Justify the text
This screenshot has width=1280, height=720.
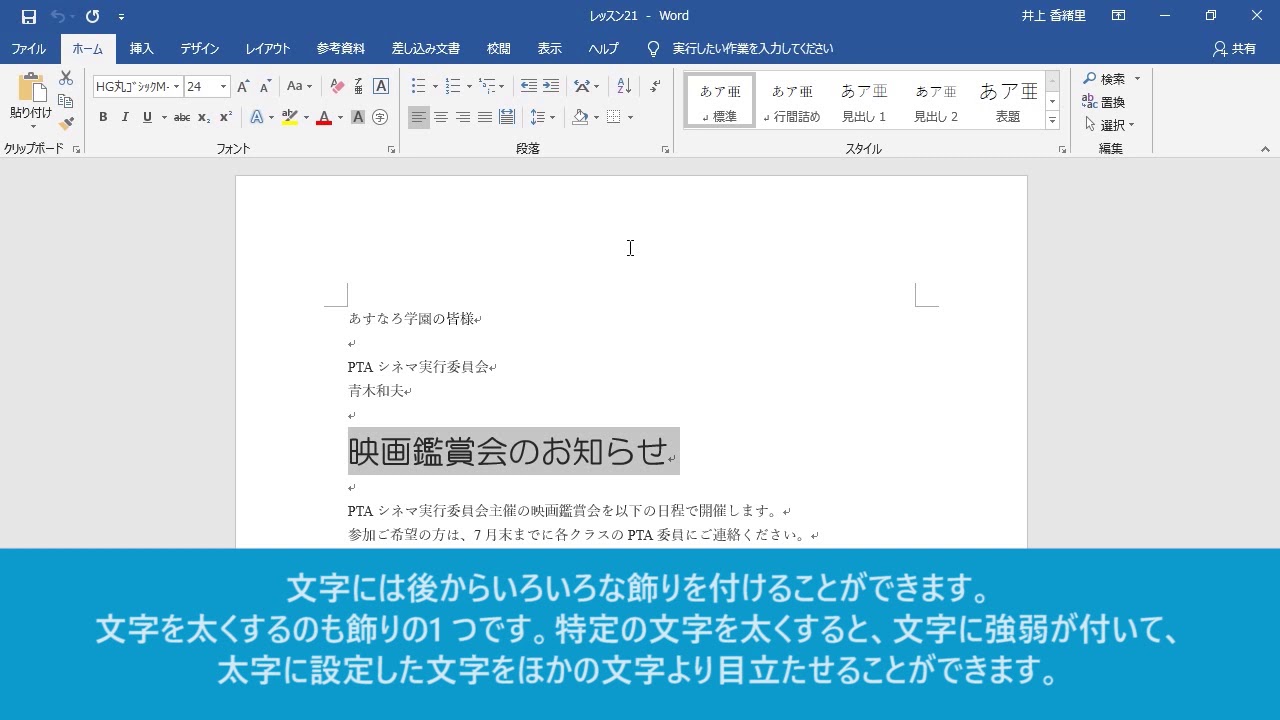pyautogui.click(x=485, y=117)
